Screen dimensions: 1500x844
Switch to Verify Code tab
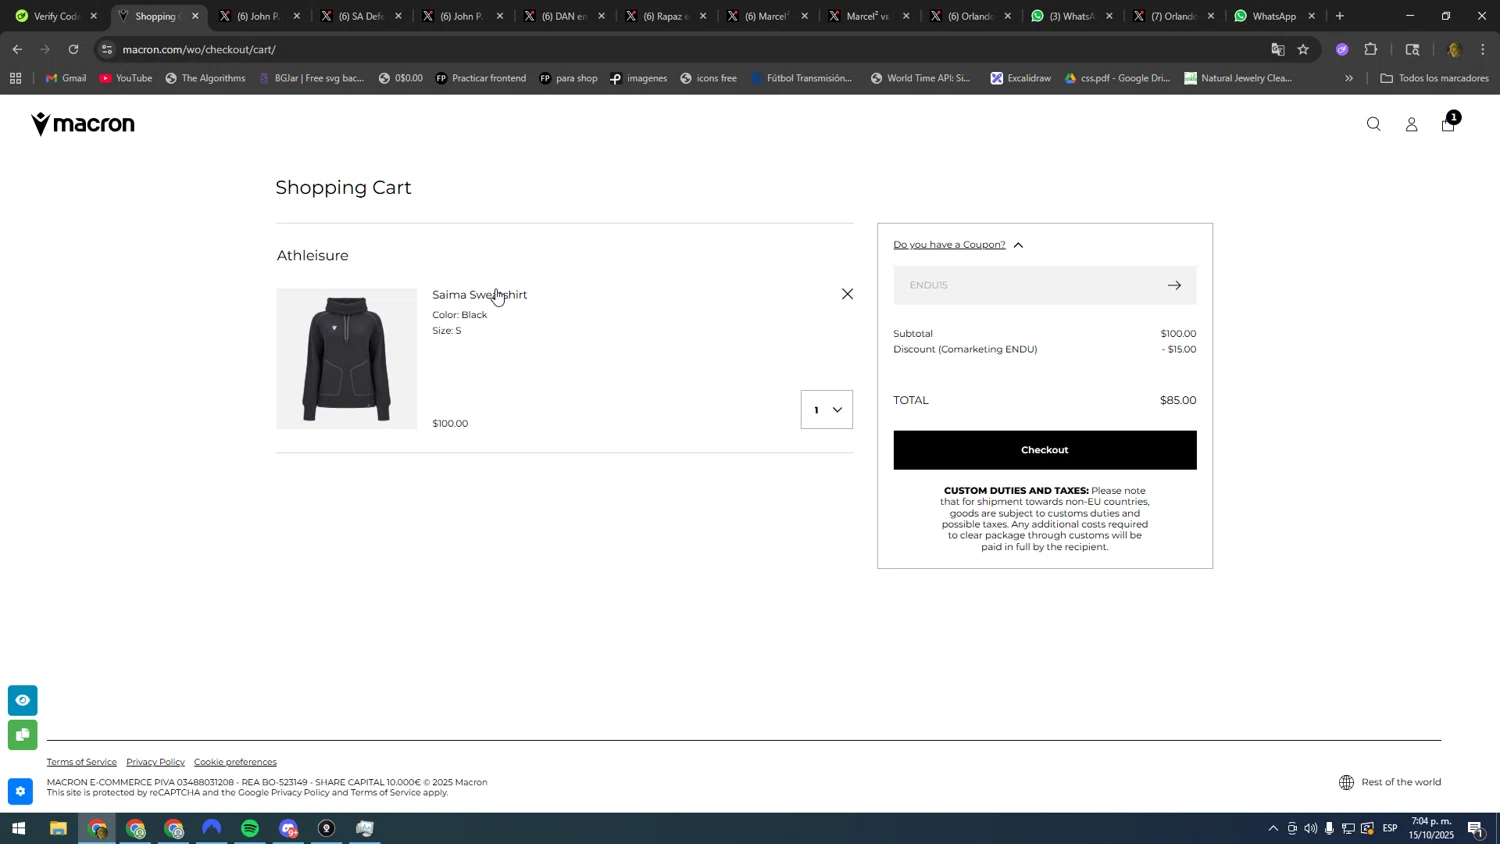pyautogui.click(x=55, y=16)
